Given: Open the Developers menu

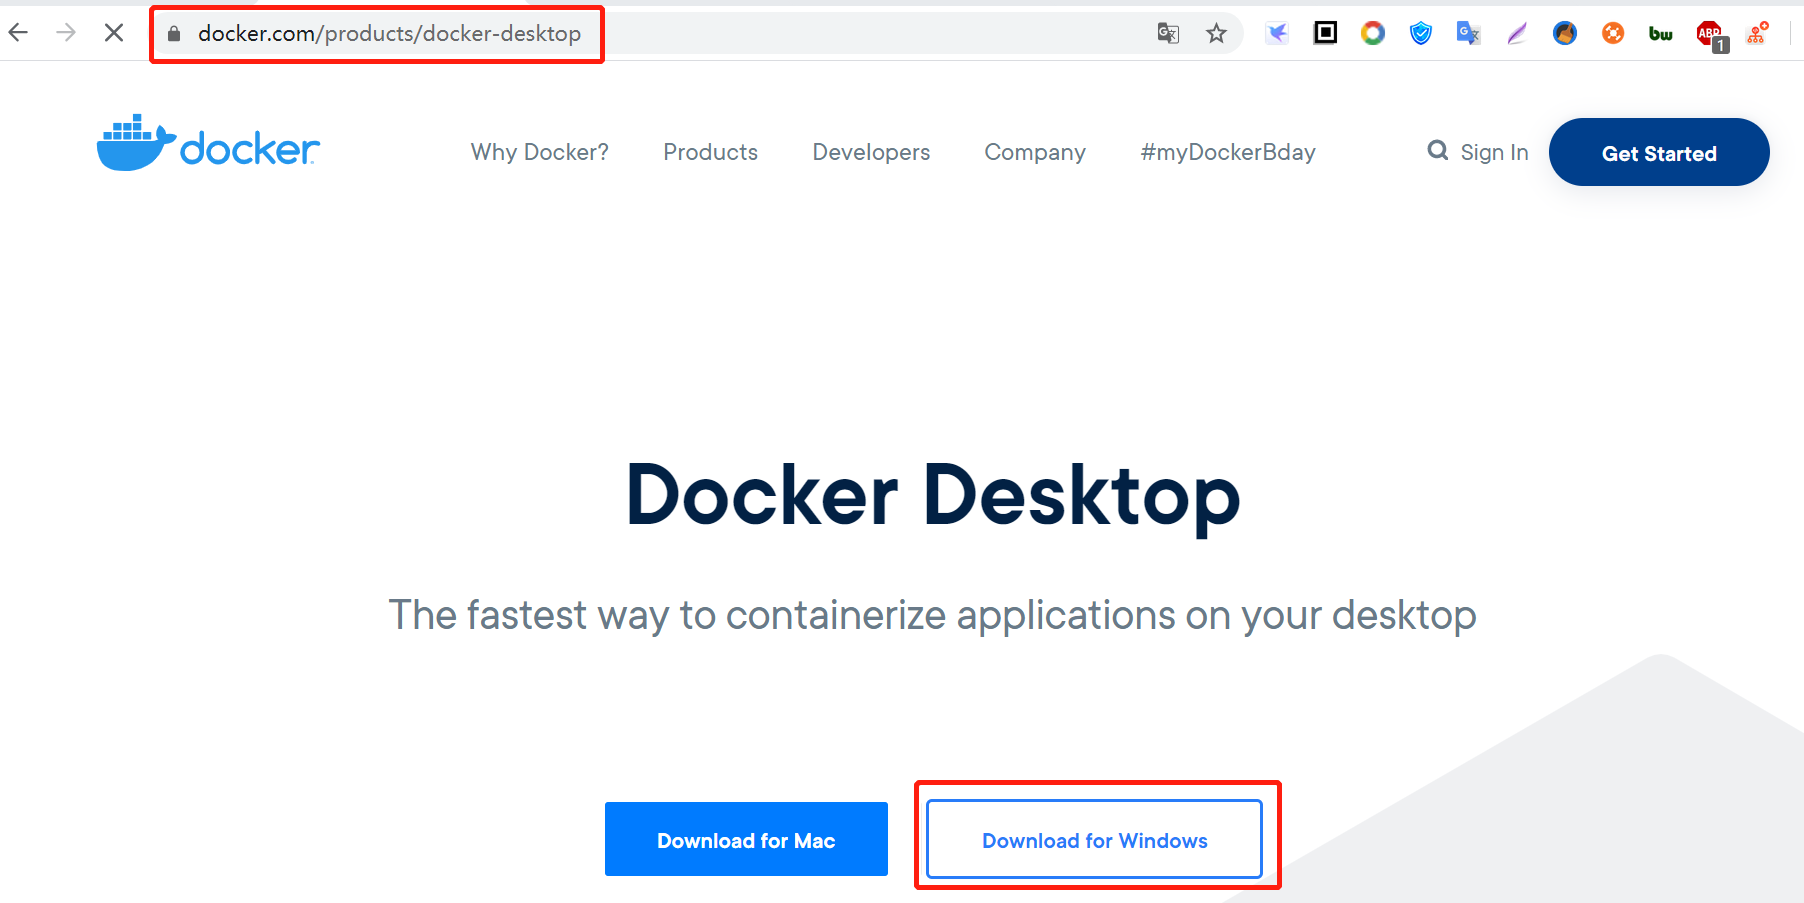Looking at the screenshot, I should click(x=871, y=152).
